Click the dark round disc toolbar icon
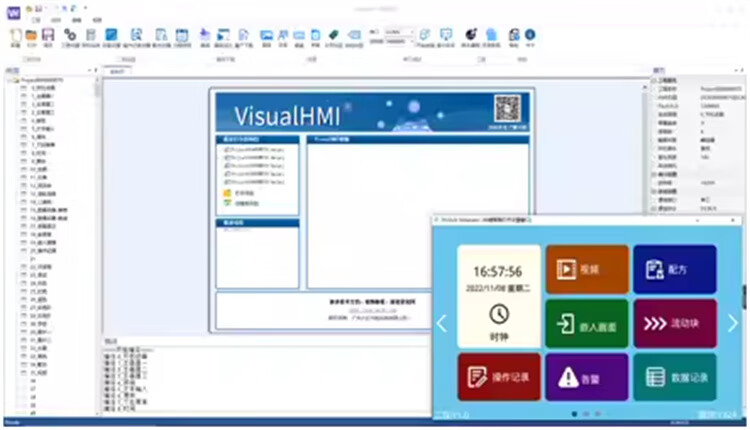The width and height of the screenshot is (750, 430). click(471, 34)
